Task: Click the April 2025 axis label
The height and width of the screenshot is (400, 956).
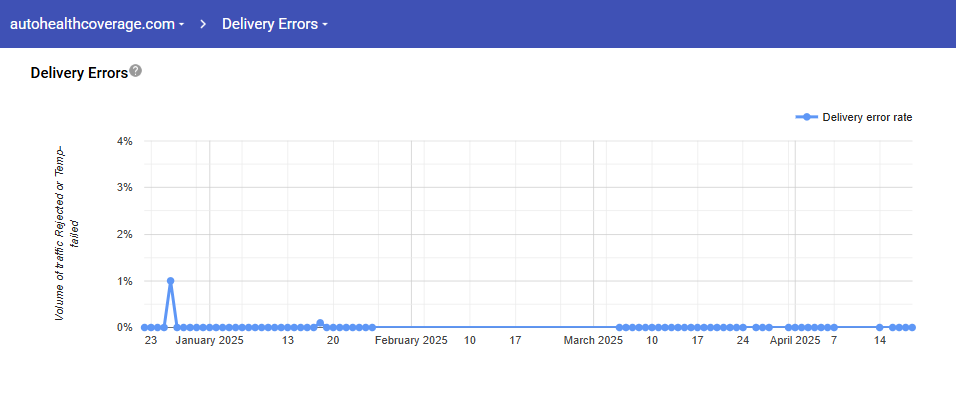Action: click(x=795, y=341)
